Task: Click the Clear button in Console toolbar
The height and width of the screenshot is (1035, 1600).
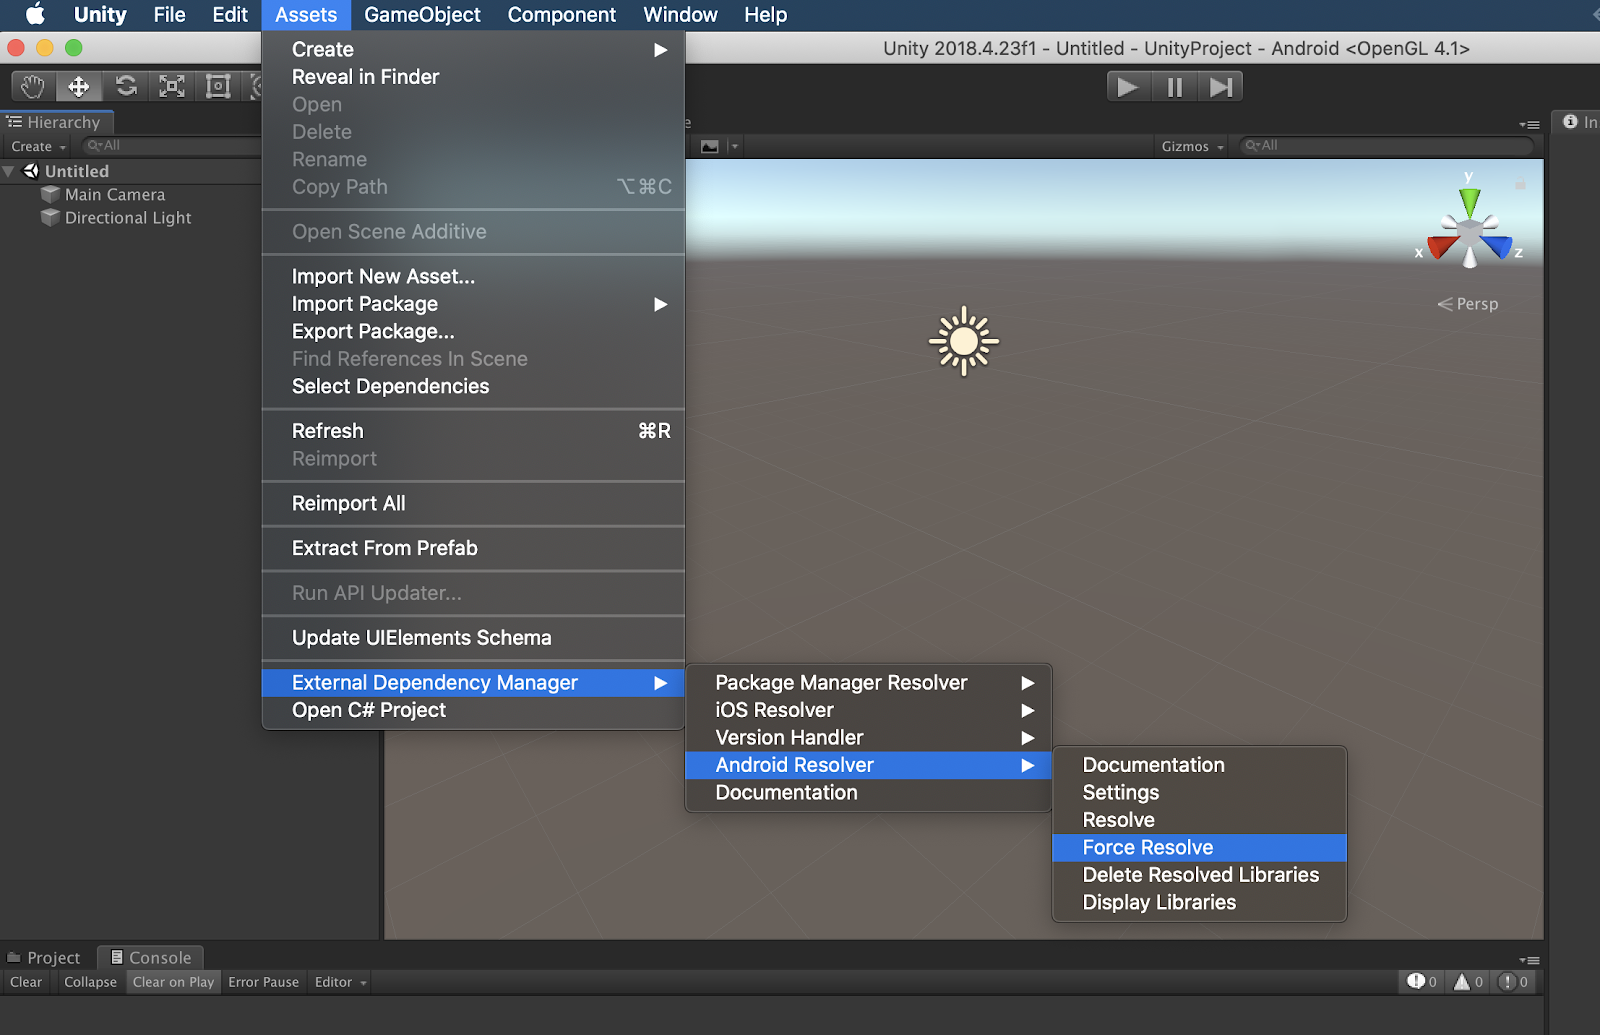Action: 25,982
